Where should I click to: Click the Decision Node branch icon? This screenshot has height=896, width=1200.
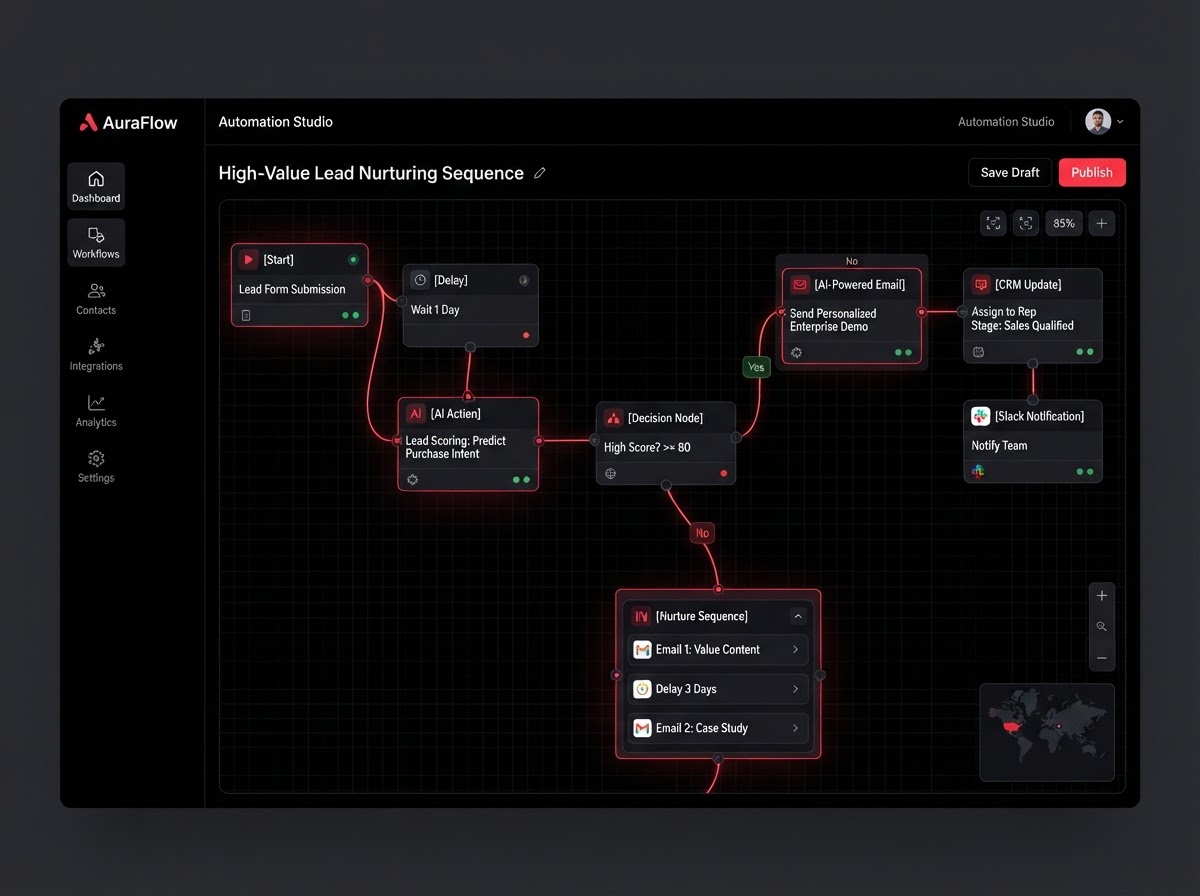coord(614,418)
